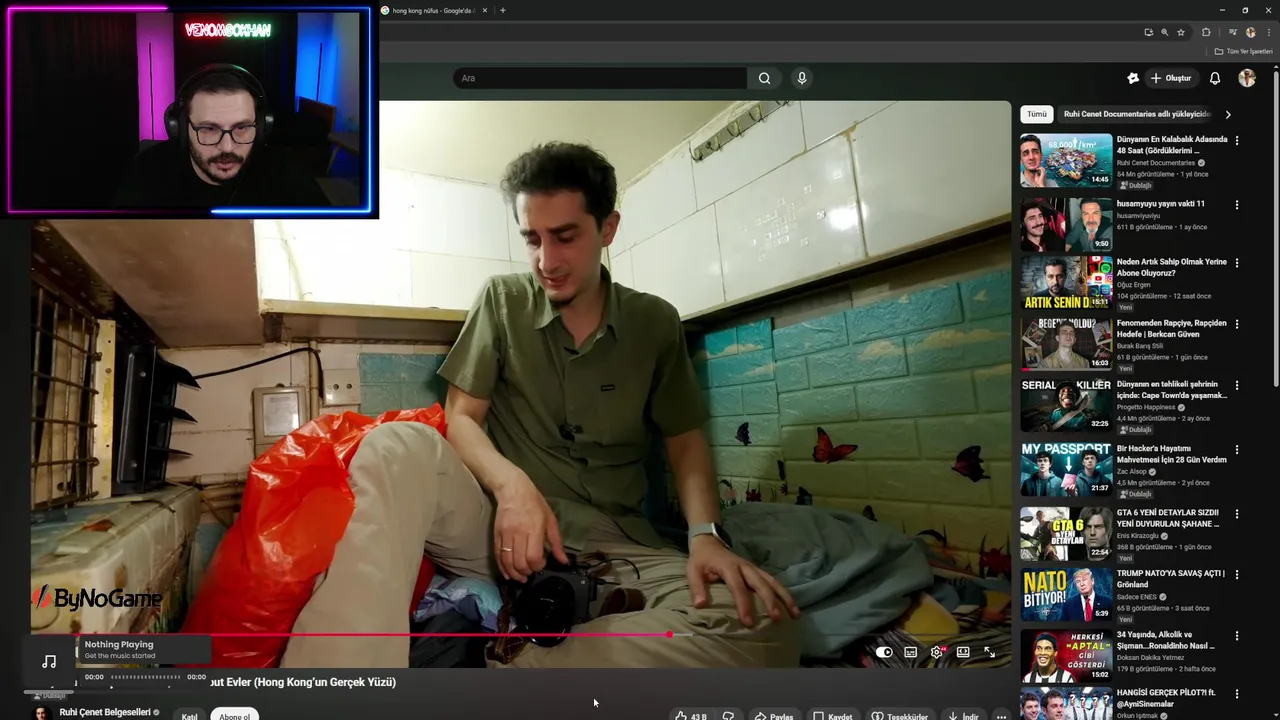Image resolution: width=1280 pixels, height=720 pixels.
Task: Open YouTube account avatar menu
Action: (1246, 78)
